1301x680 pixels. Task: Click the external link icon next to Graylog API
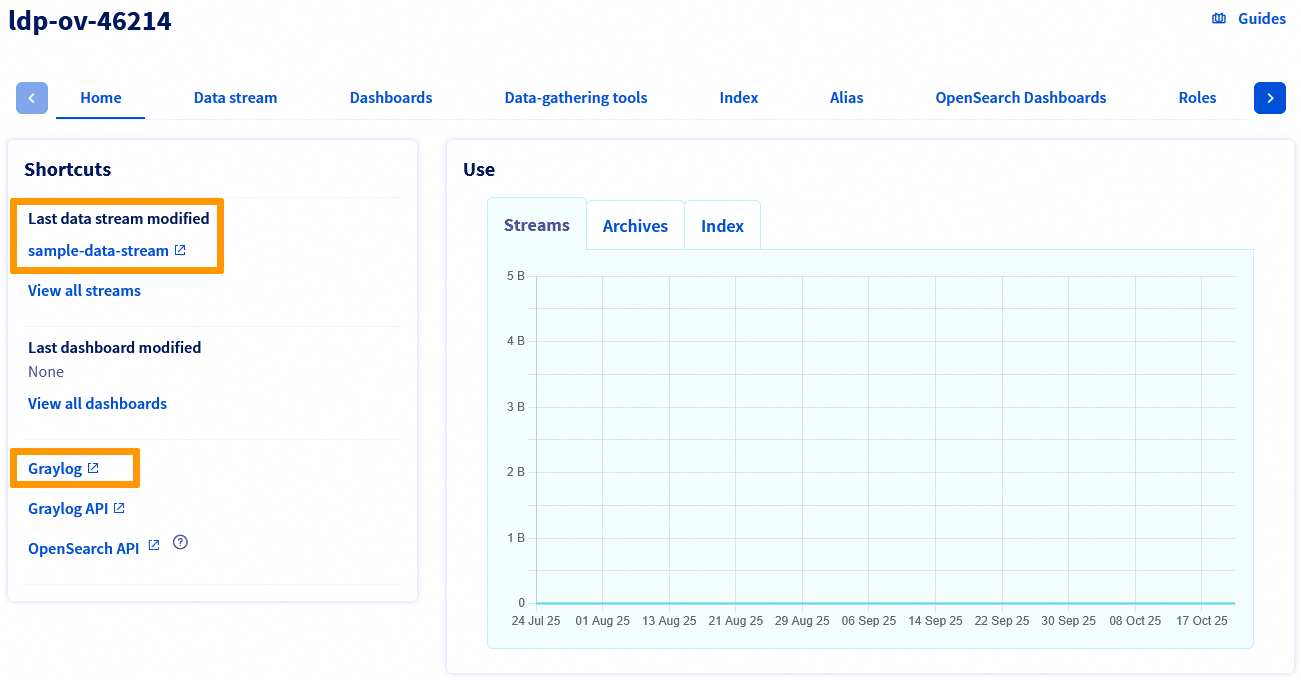click(117, 507)
